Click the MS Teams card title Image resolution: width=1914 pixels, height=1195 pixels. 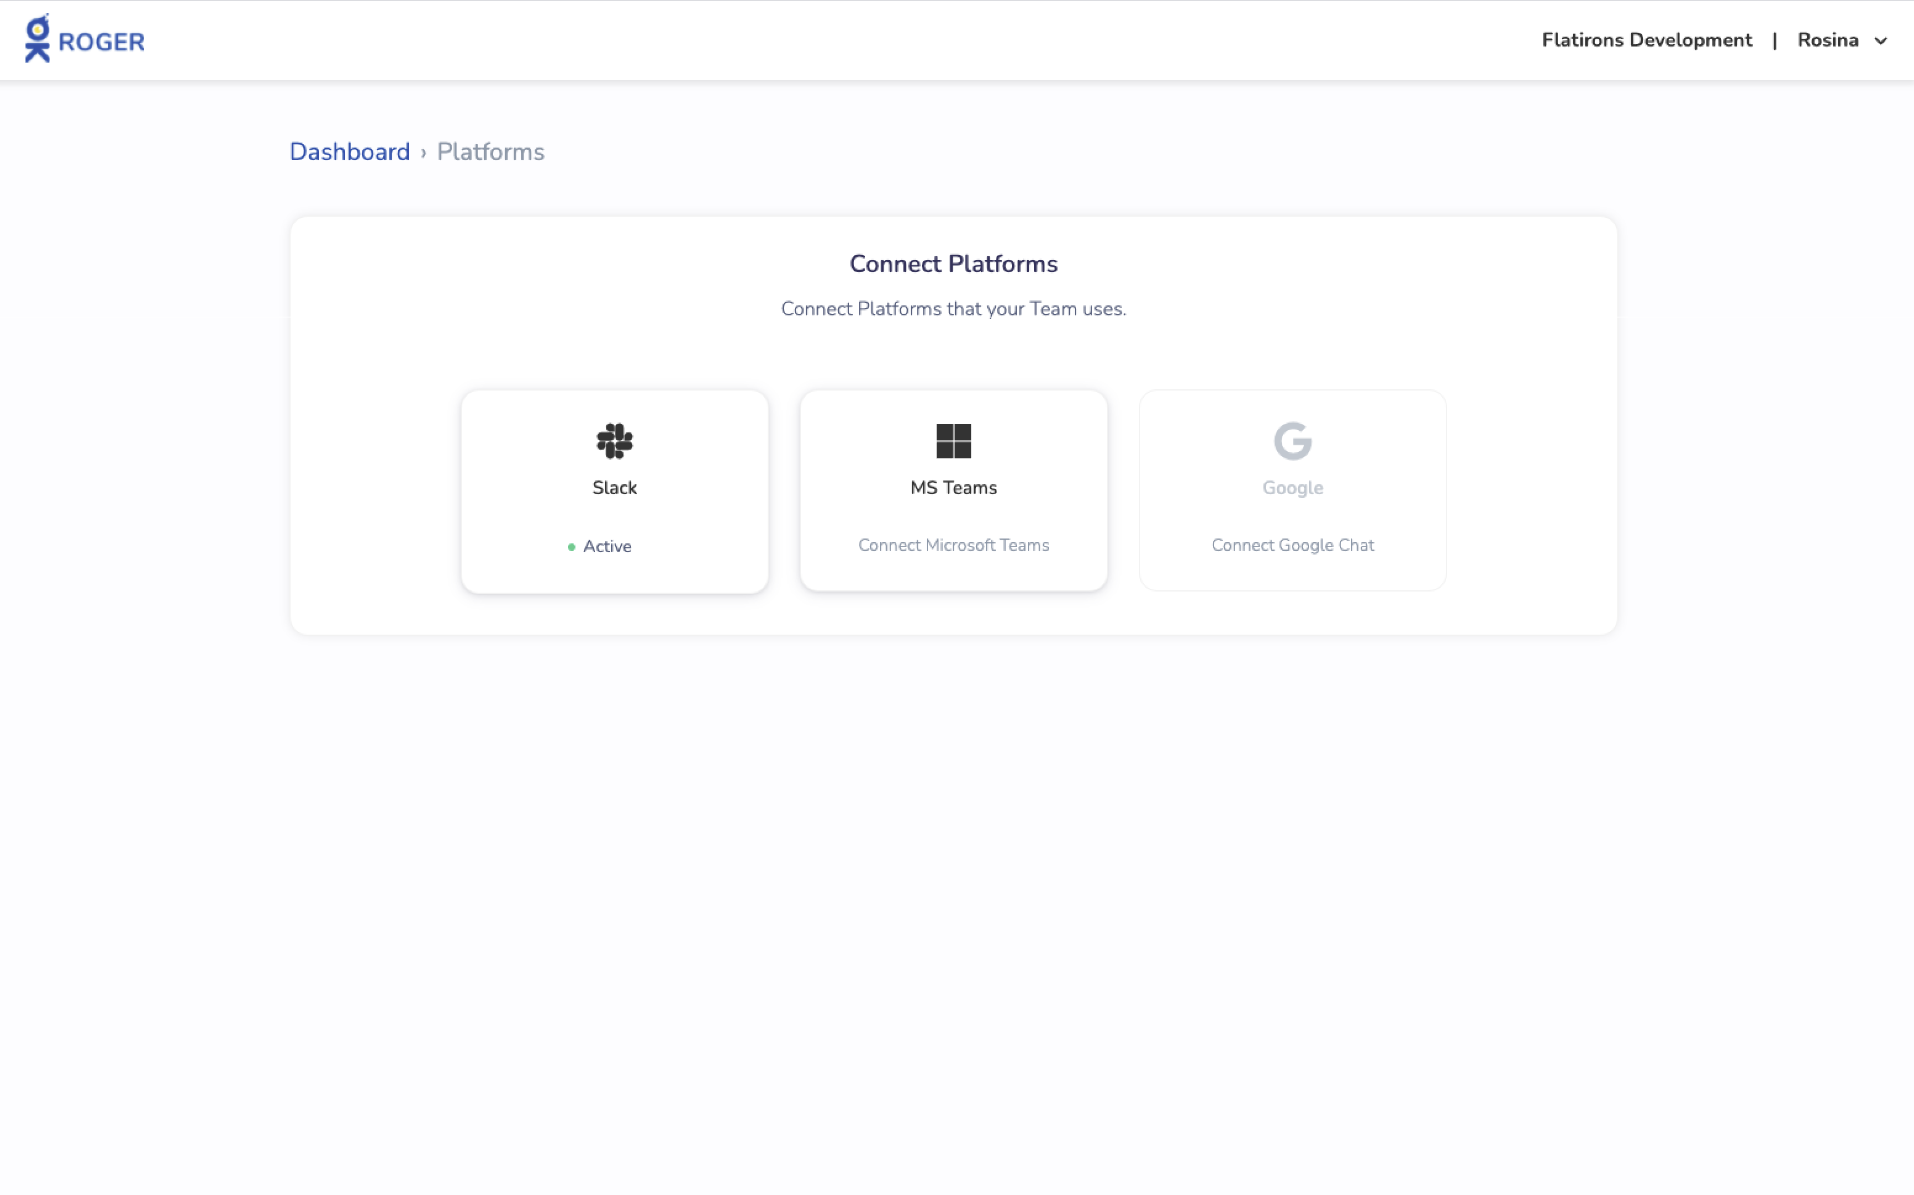(x=953, y=488)
